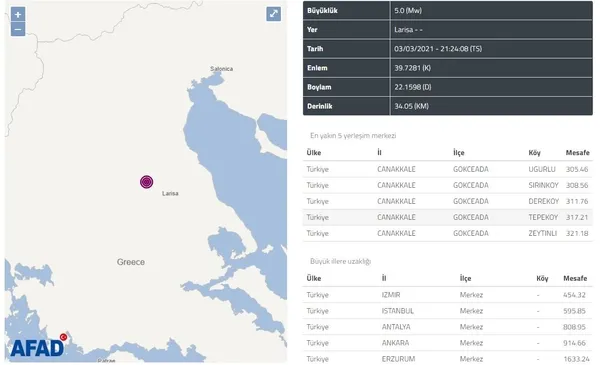Select UGURLU village cell

click(542, 169)
